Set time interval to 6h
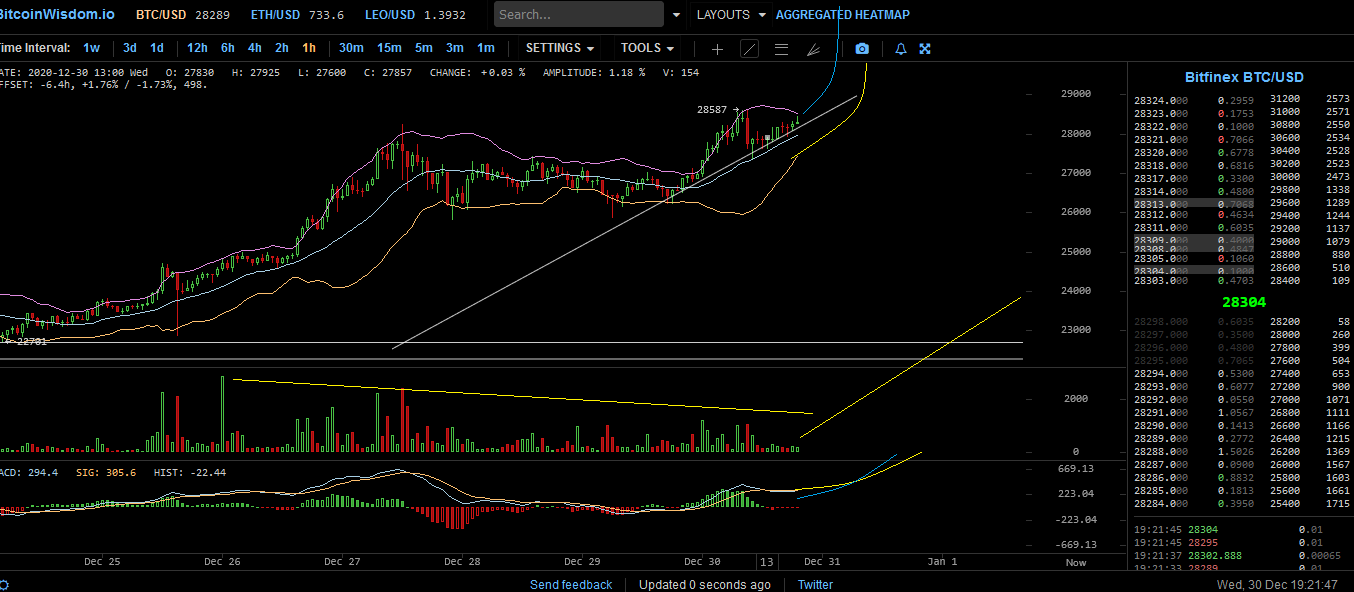Image resolution: width=1354 pixels, height=592 pixels. [x=228, y=48]
